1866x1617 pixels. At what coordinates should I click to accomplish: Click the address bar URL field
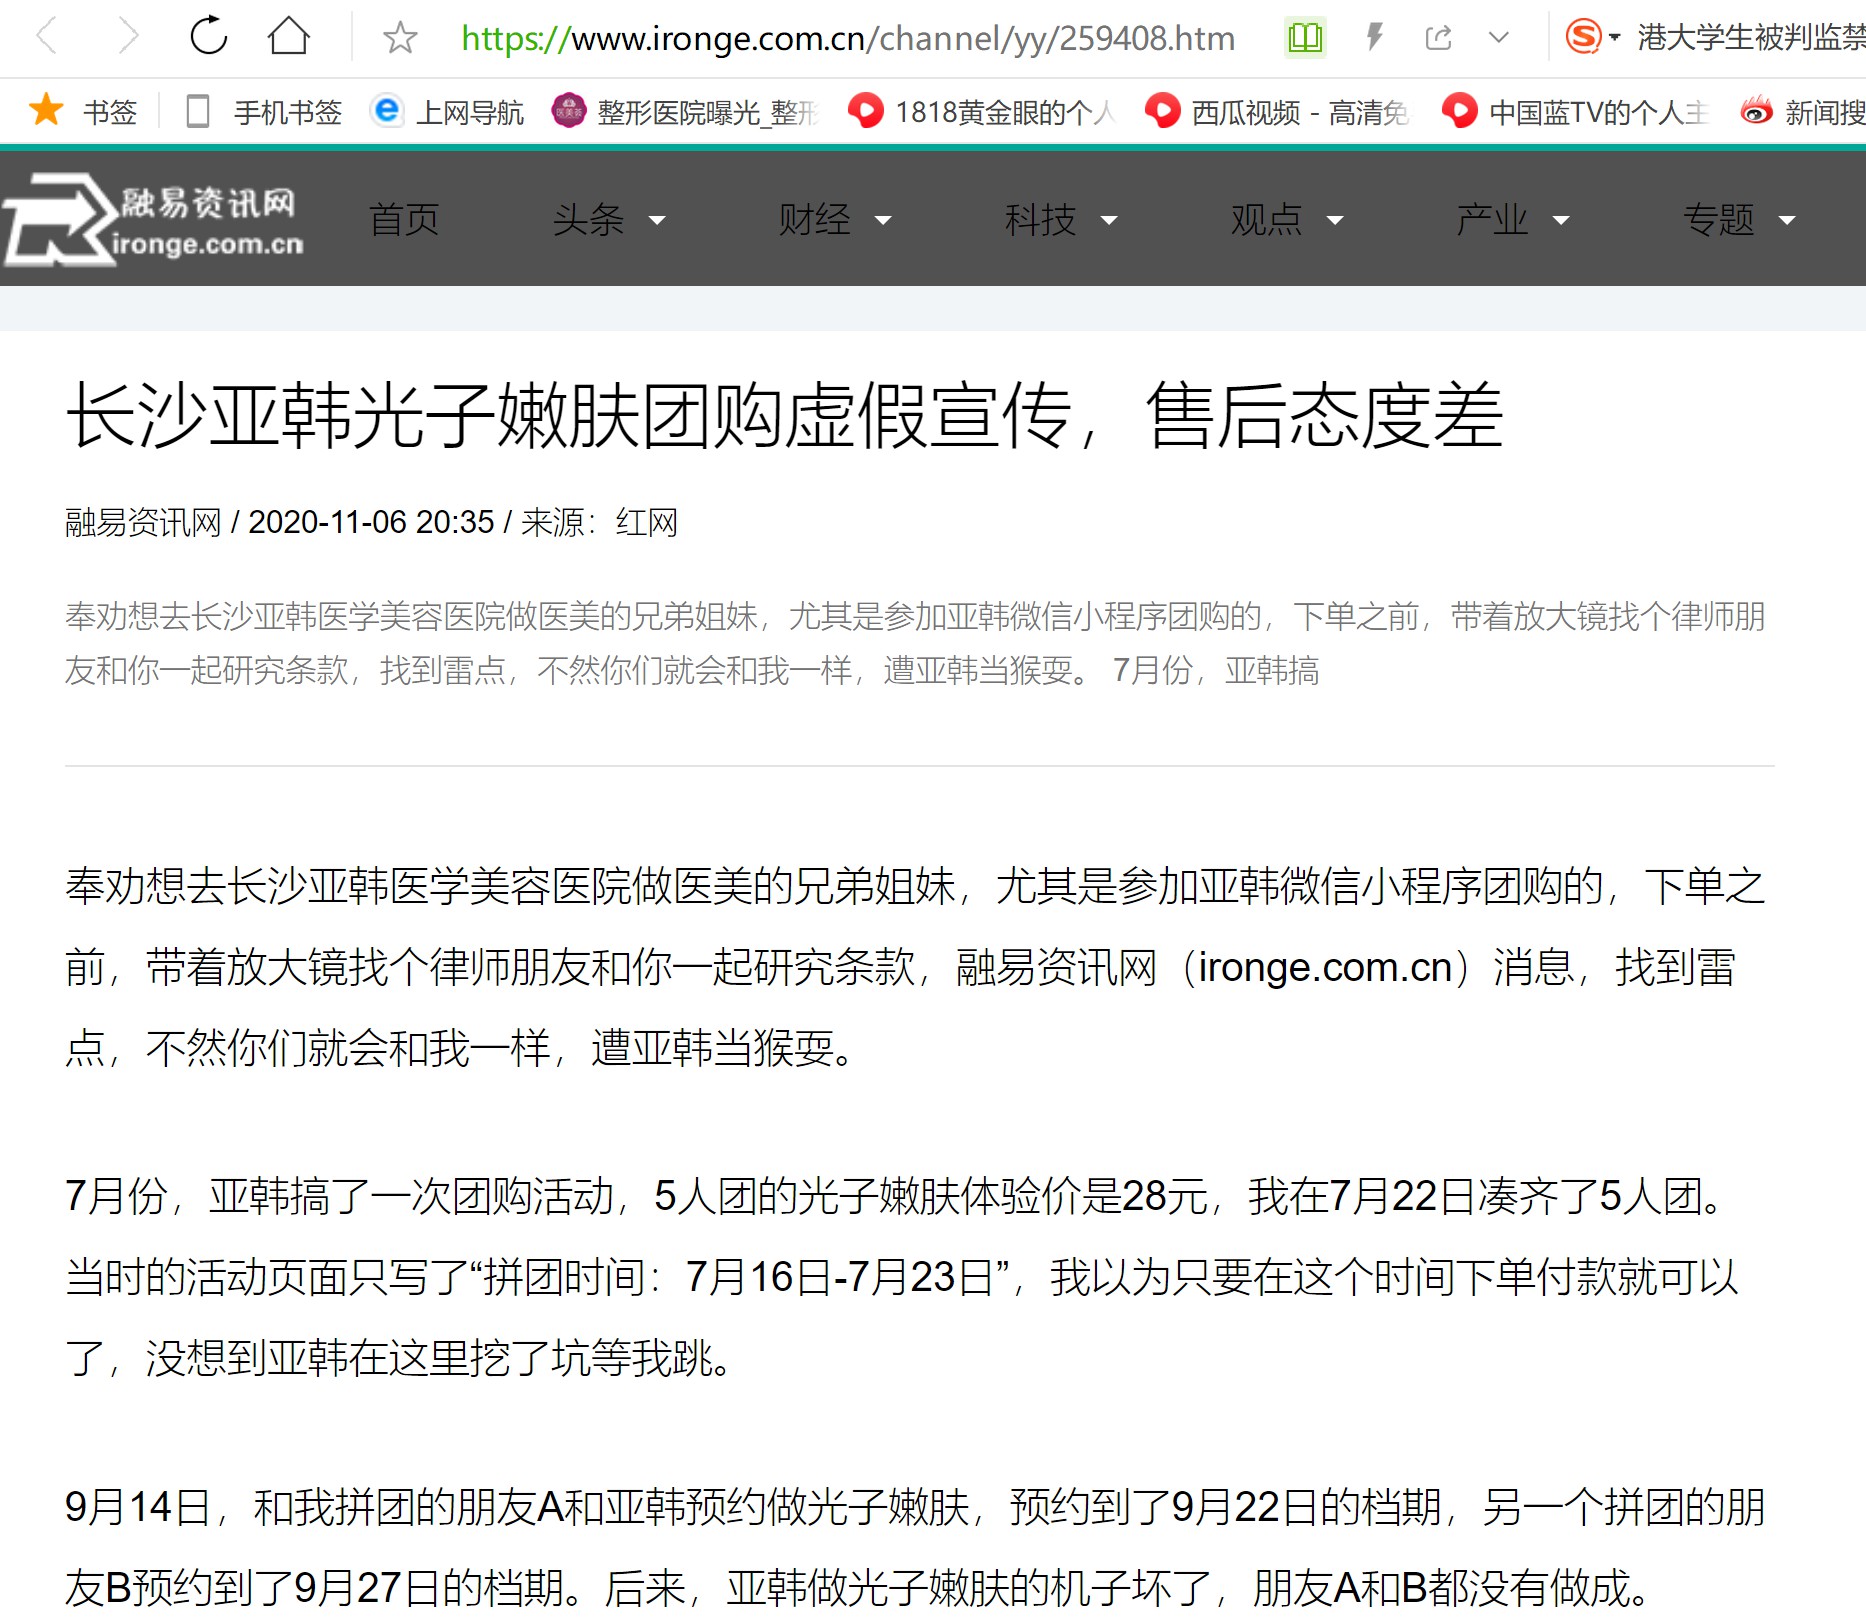tap(848, 38)
